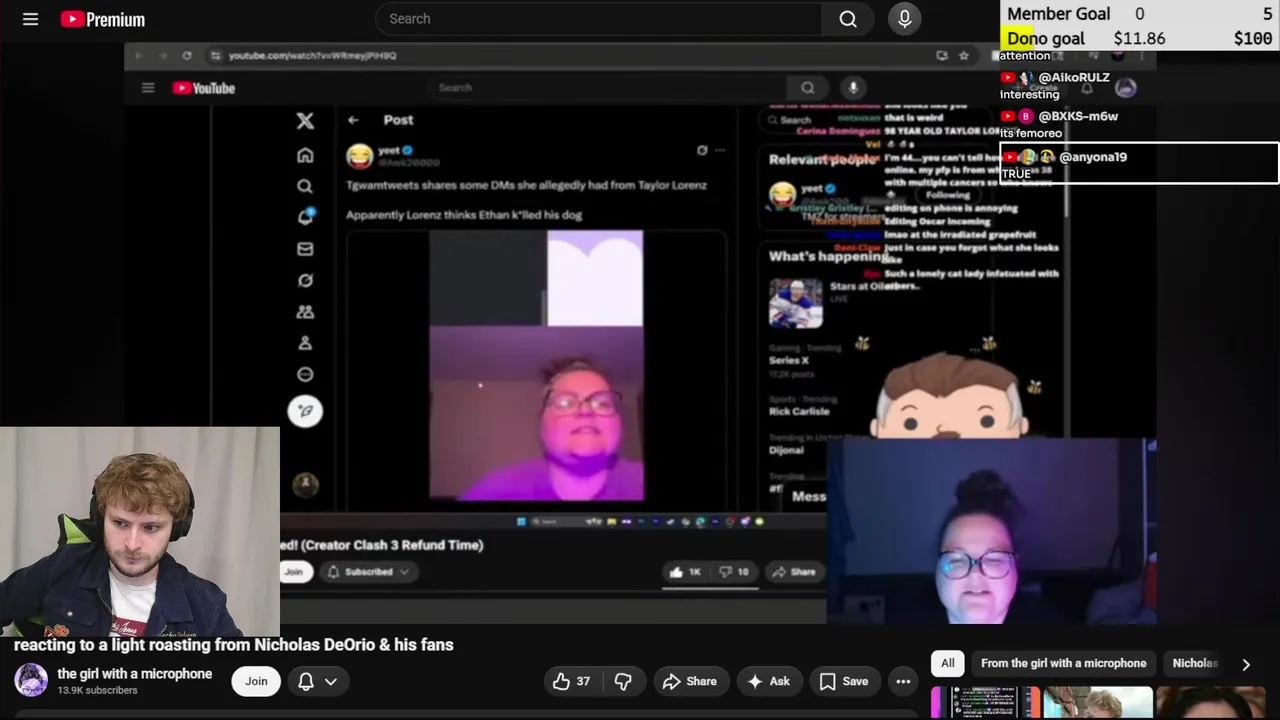
Task: Click X Grok icon in sidebar
Action: pyautogui.click(x=305, y=280)
